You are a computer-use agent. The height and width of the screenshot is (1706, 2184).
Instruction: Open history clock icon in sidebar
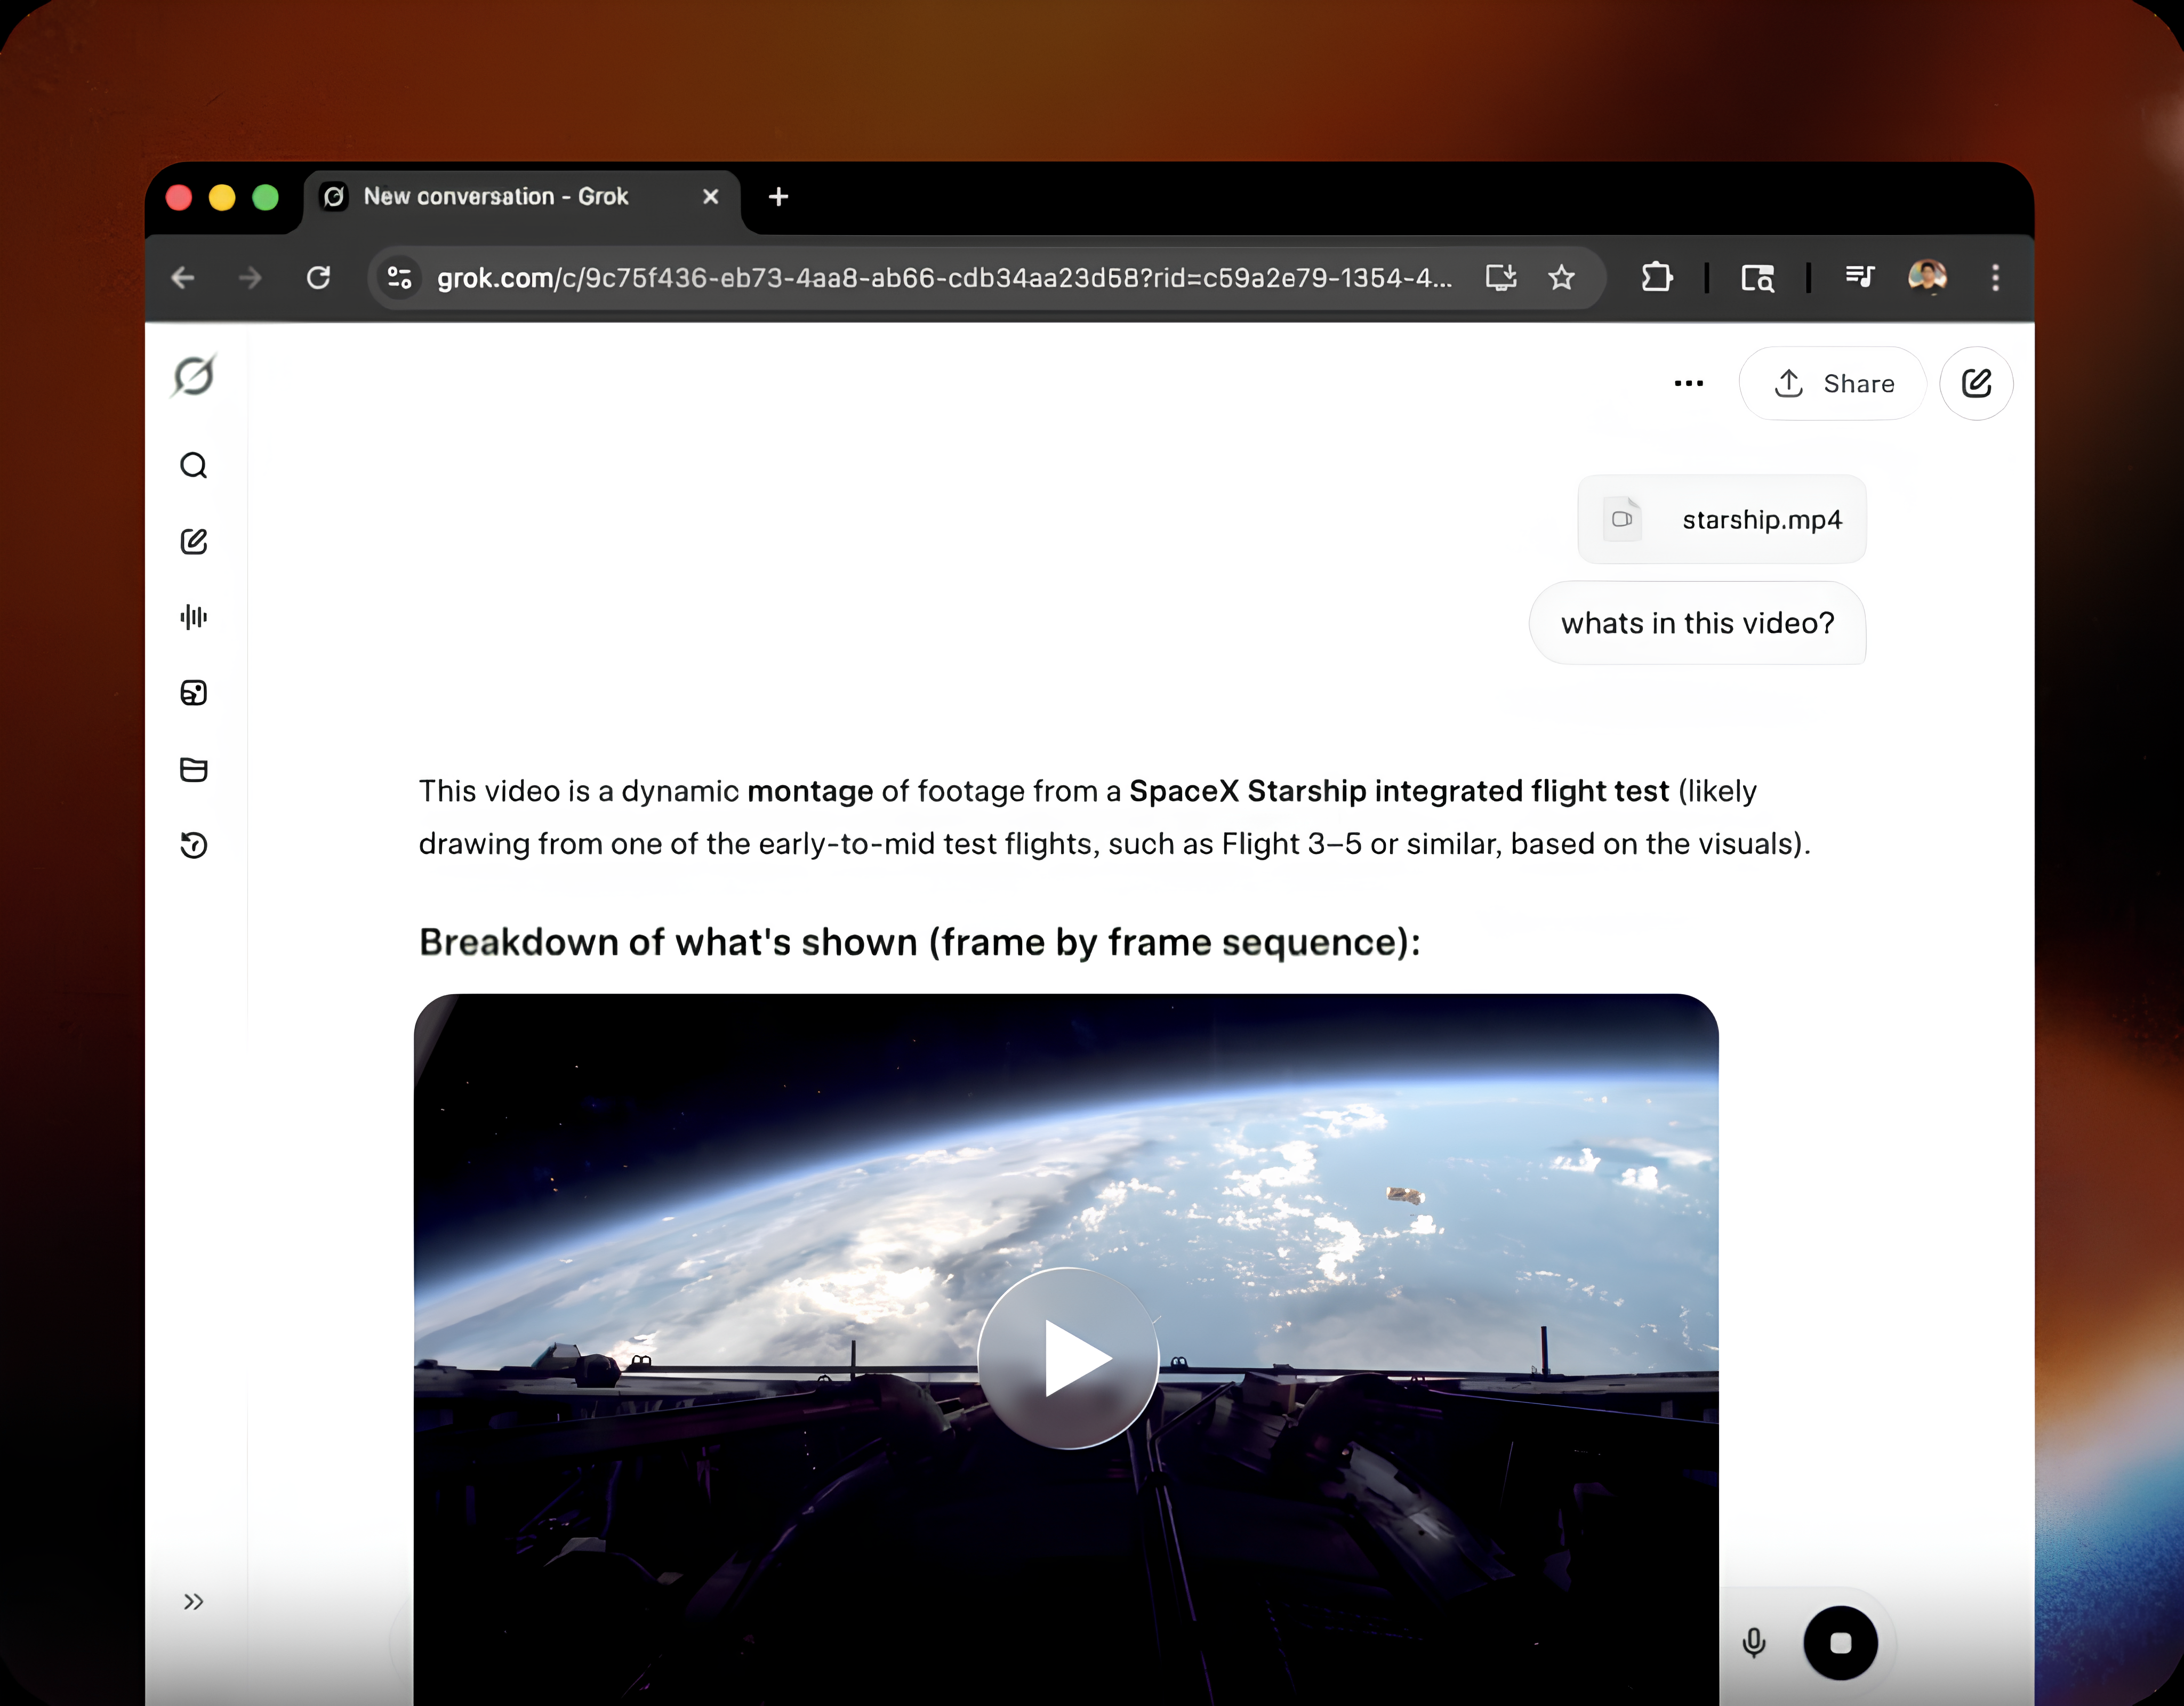pos(194,845)
